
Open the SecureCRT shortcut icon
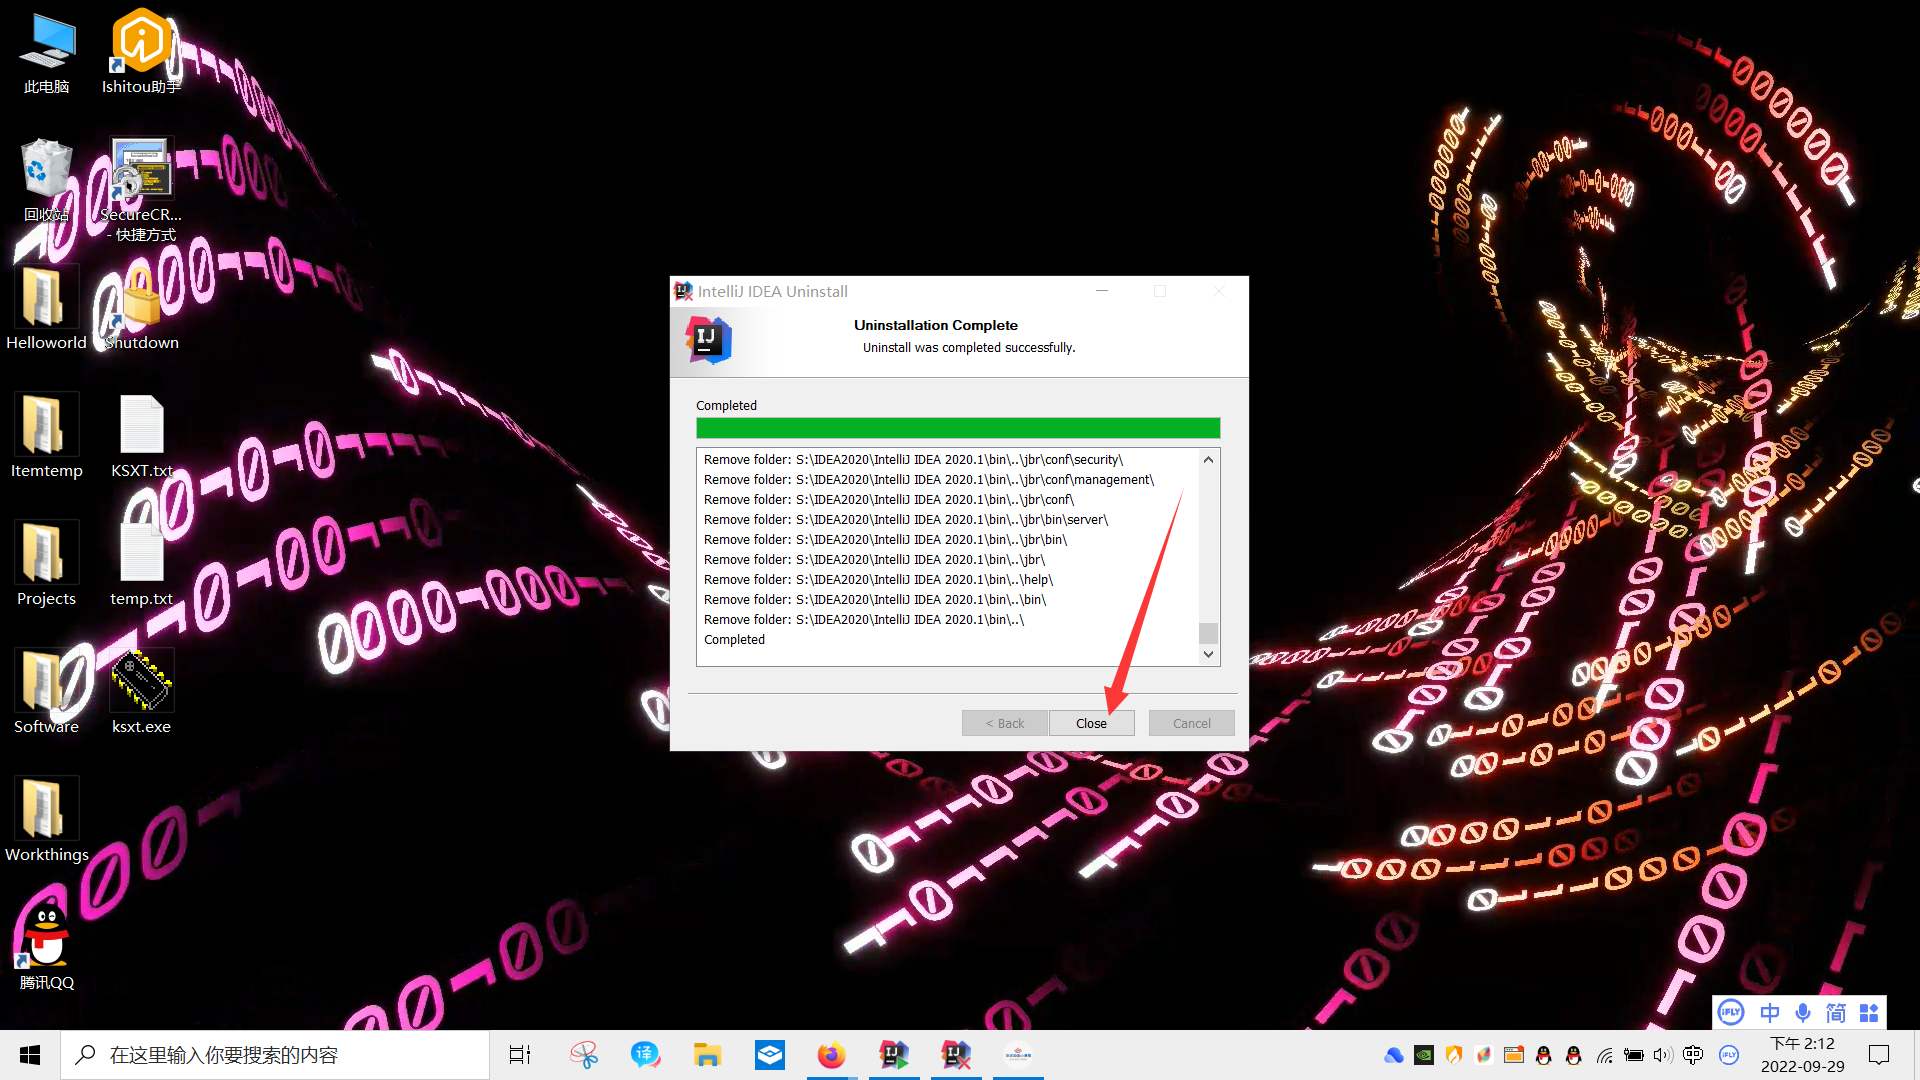pos(141,168)
